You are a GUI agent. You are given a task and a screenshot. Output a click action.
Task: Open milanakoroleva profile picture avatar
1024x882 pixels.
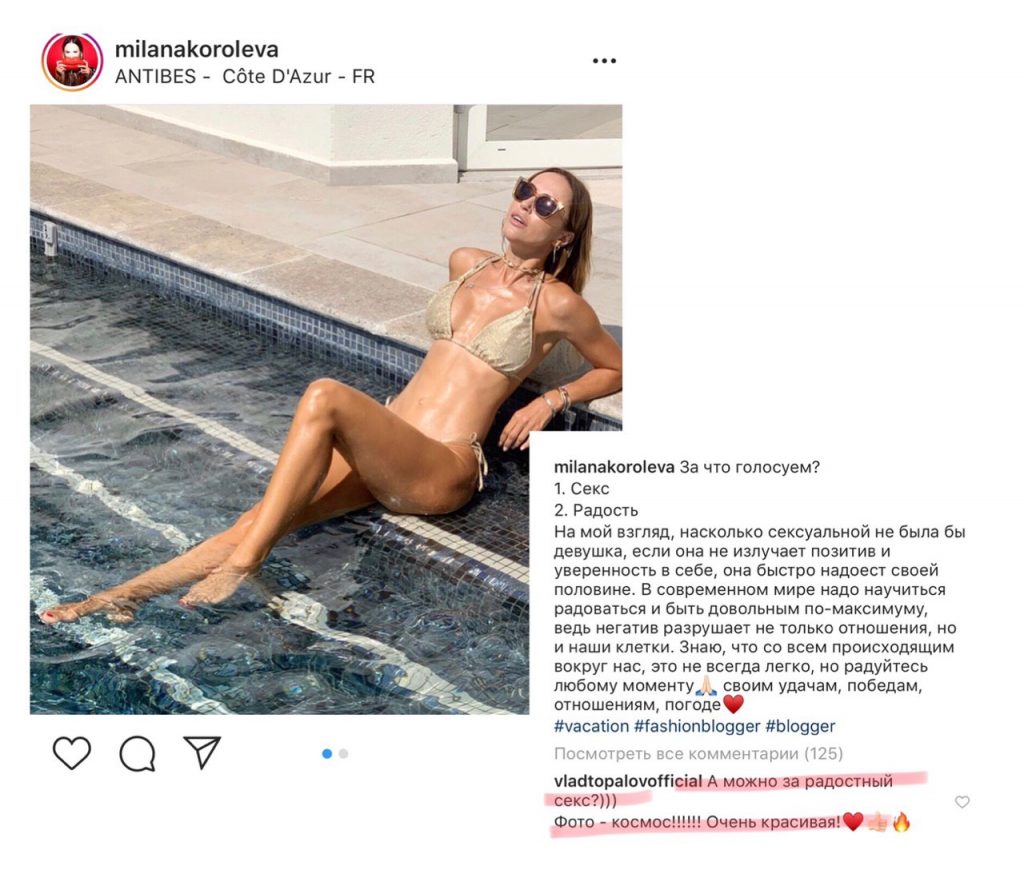coord(72,61)
